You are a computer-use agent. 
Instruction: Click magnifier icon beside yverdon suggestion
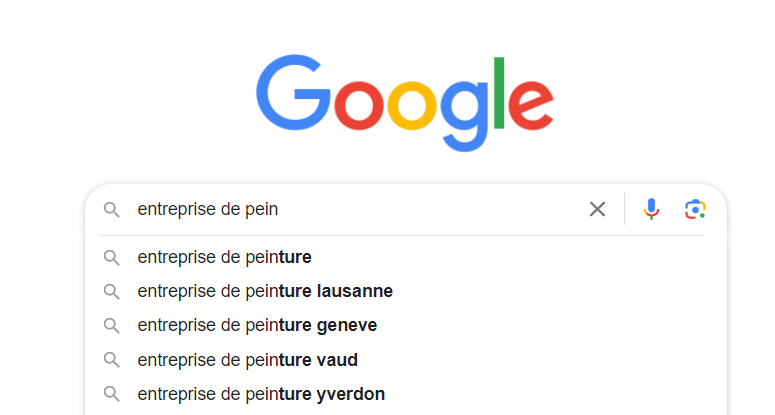[x=112, y=394]
